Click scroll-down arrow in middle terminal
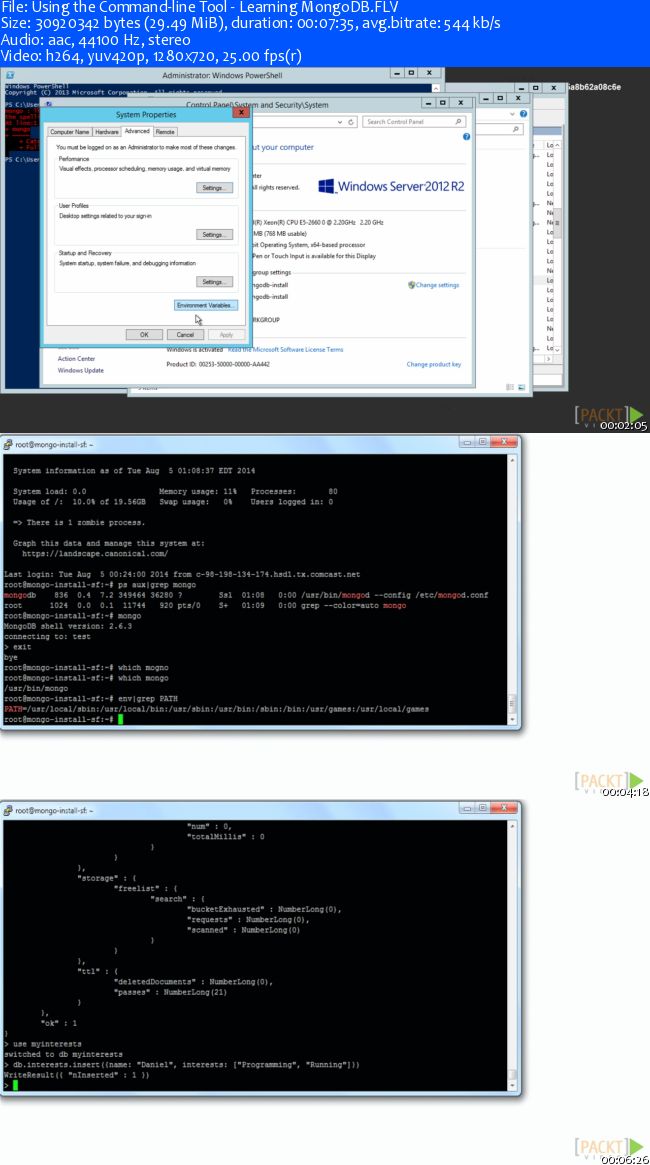The image size is (650, 1165). [x=513, y=720]
